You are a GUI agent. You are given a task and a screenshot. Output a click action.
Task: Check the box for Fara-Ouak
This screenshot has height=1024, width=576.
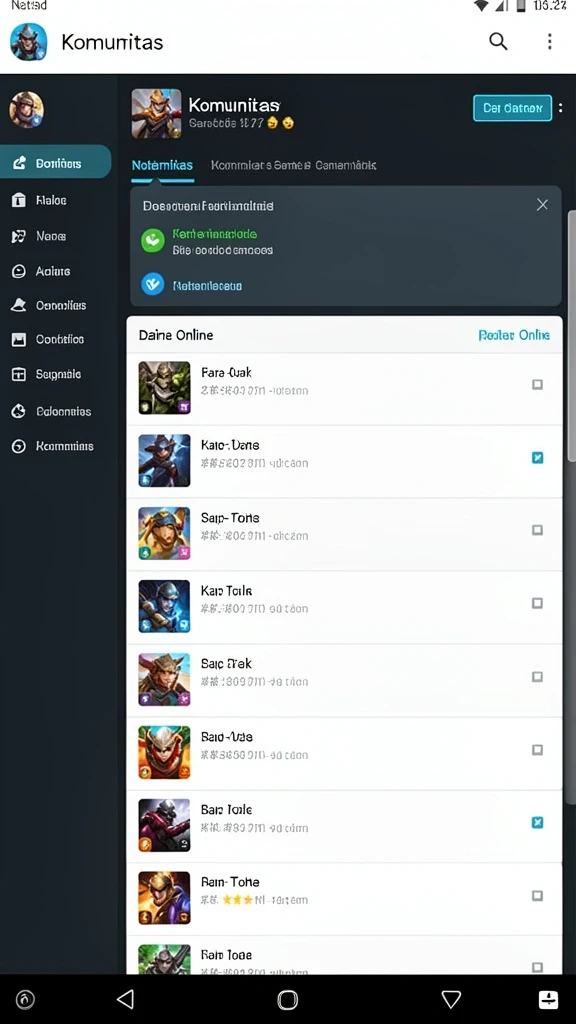[537, 385]
